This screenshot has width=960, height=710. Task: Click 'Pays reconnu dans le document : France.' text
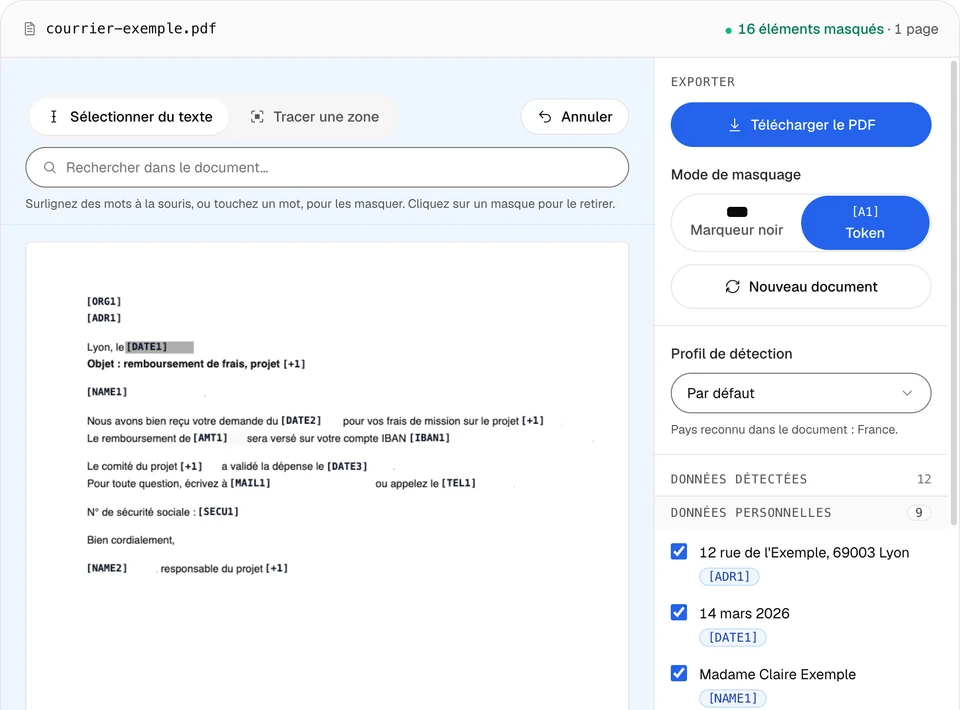tap(784, 430)
